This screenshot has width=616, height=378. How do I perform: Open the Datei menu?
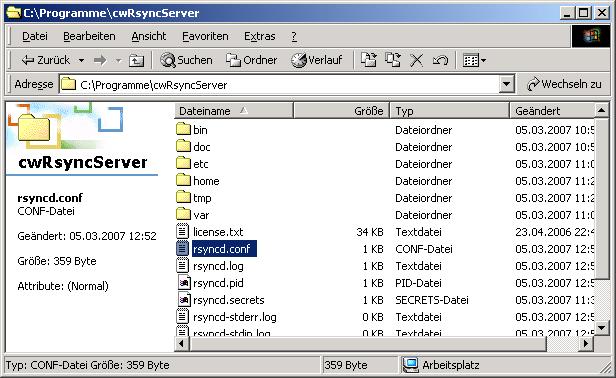click(35, 37)
